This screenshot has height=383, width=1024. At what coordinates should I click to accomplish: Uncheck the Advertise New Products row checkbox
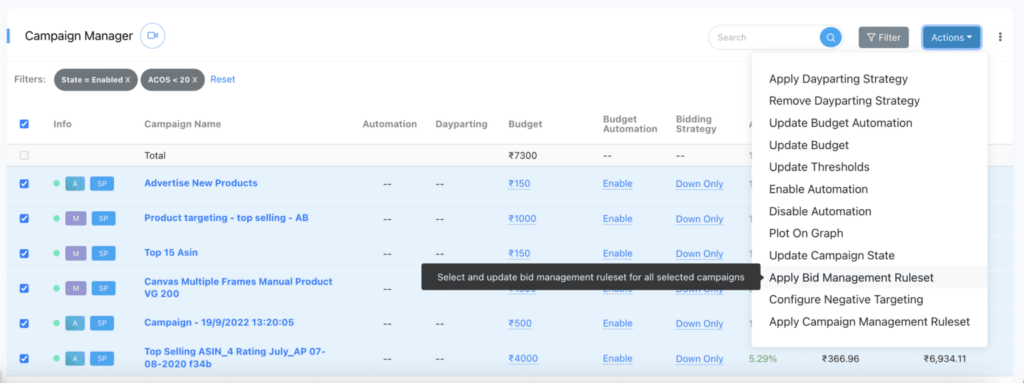[x=24, y=184]
